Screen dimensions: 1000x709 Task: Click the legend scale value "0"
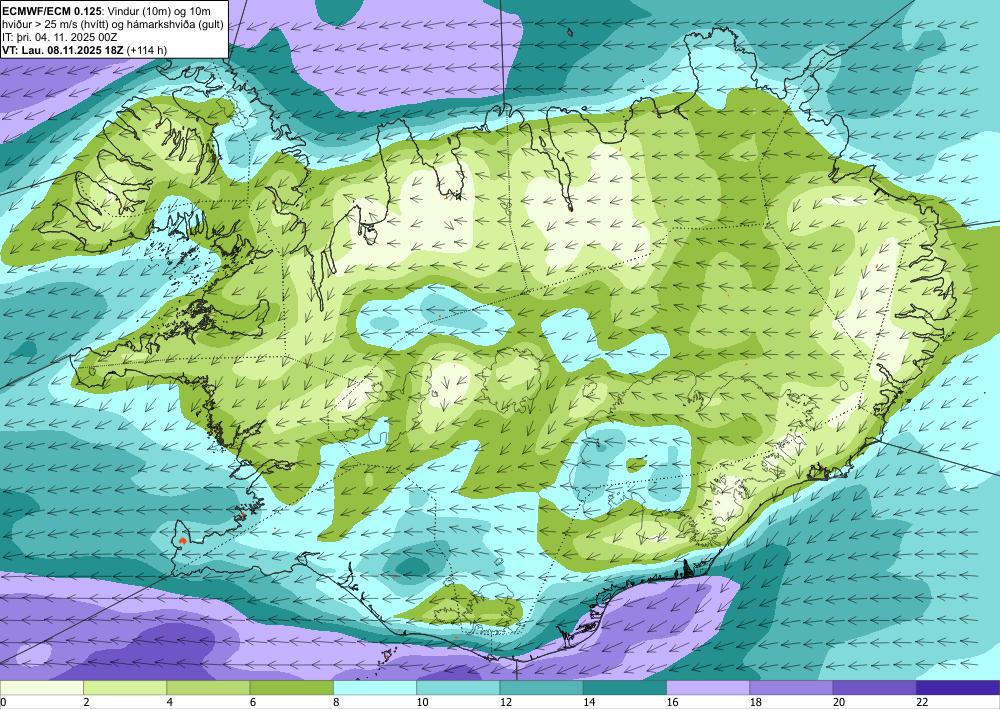tap(3, 702)
